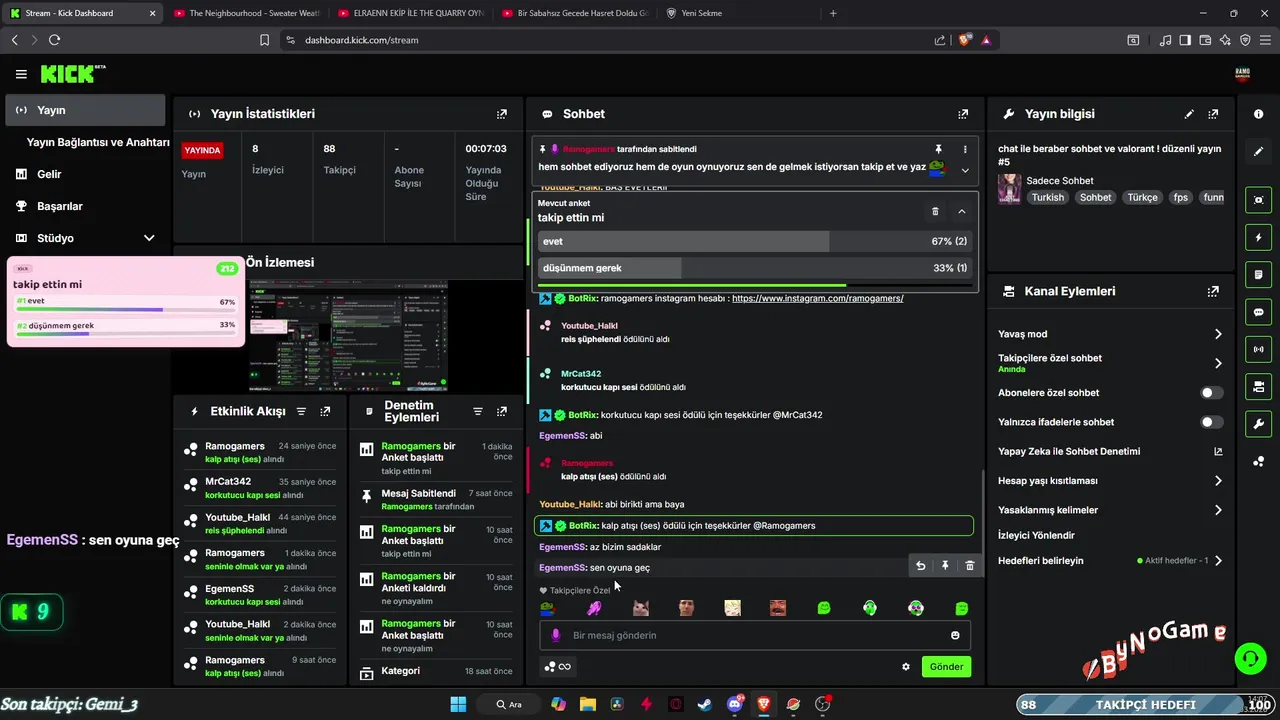This screenshot has width=1280, height=720.
Task: Open Steam from the Windows taskbar
Action: pyautogui.click(x=705, y=704)
